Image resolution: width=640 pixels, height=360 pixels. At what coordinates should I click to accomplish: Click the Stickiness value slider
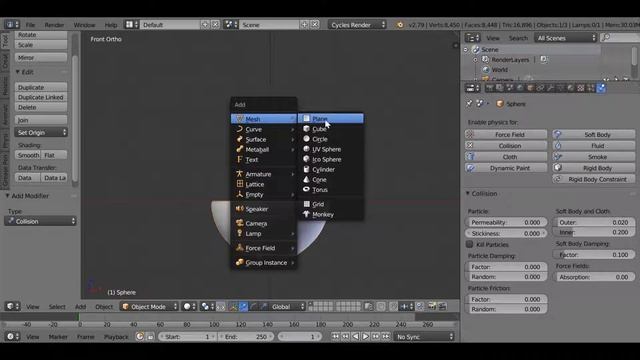tap(506, 233)
